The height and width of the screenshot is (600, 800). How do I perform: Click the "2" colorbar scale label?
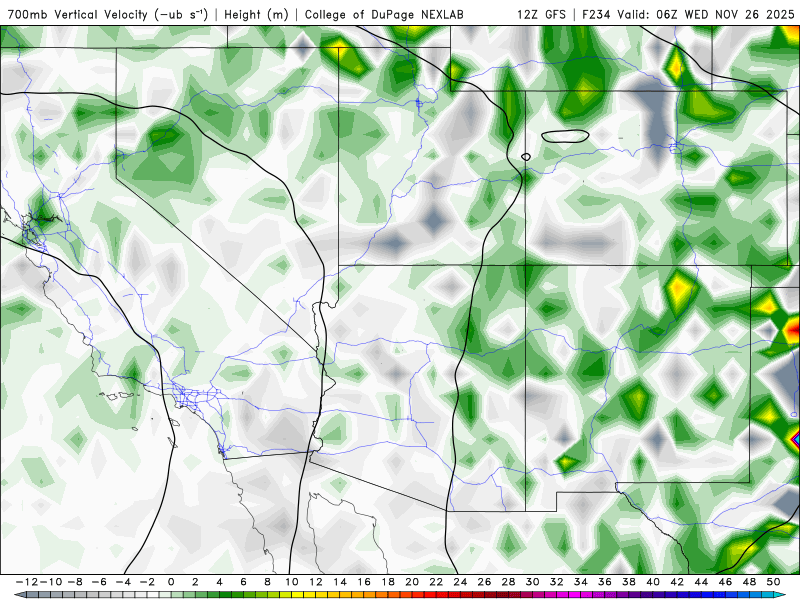pos(195,582)
